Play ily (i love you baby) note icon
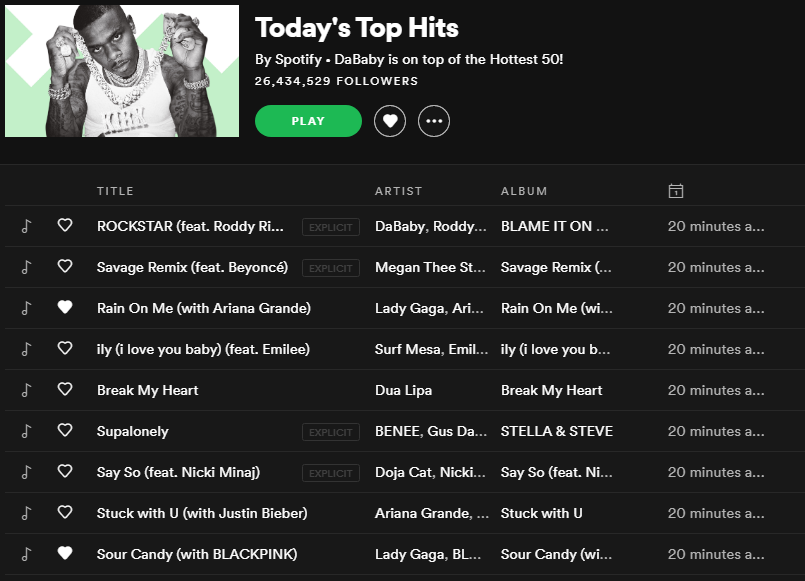The height and width of the screenshot is (581, 805). (x=26, y=349)
